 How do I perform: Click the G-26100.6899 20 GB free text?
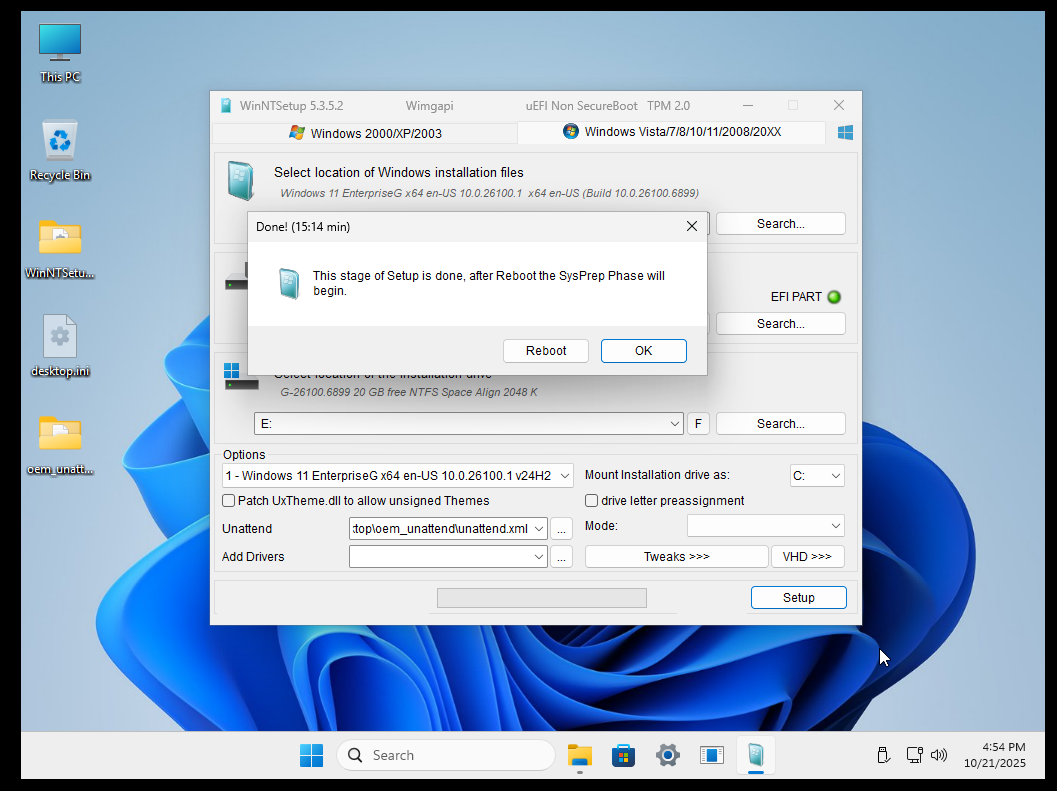[x=409, y=392]
